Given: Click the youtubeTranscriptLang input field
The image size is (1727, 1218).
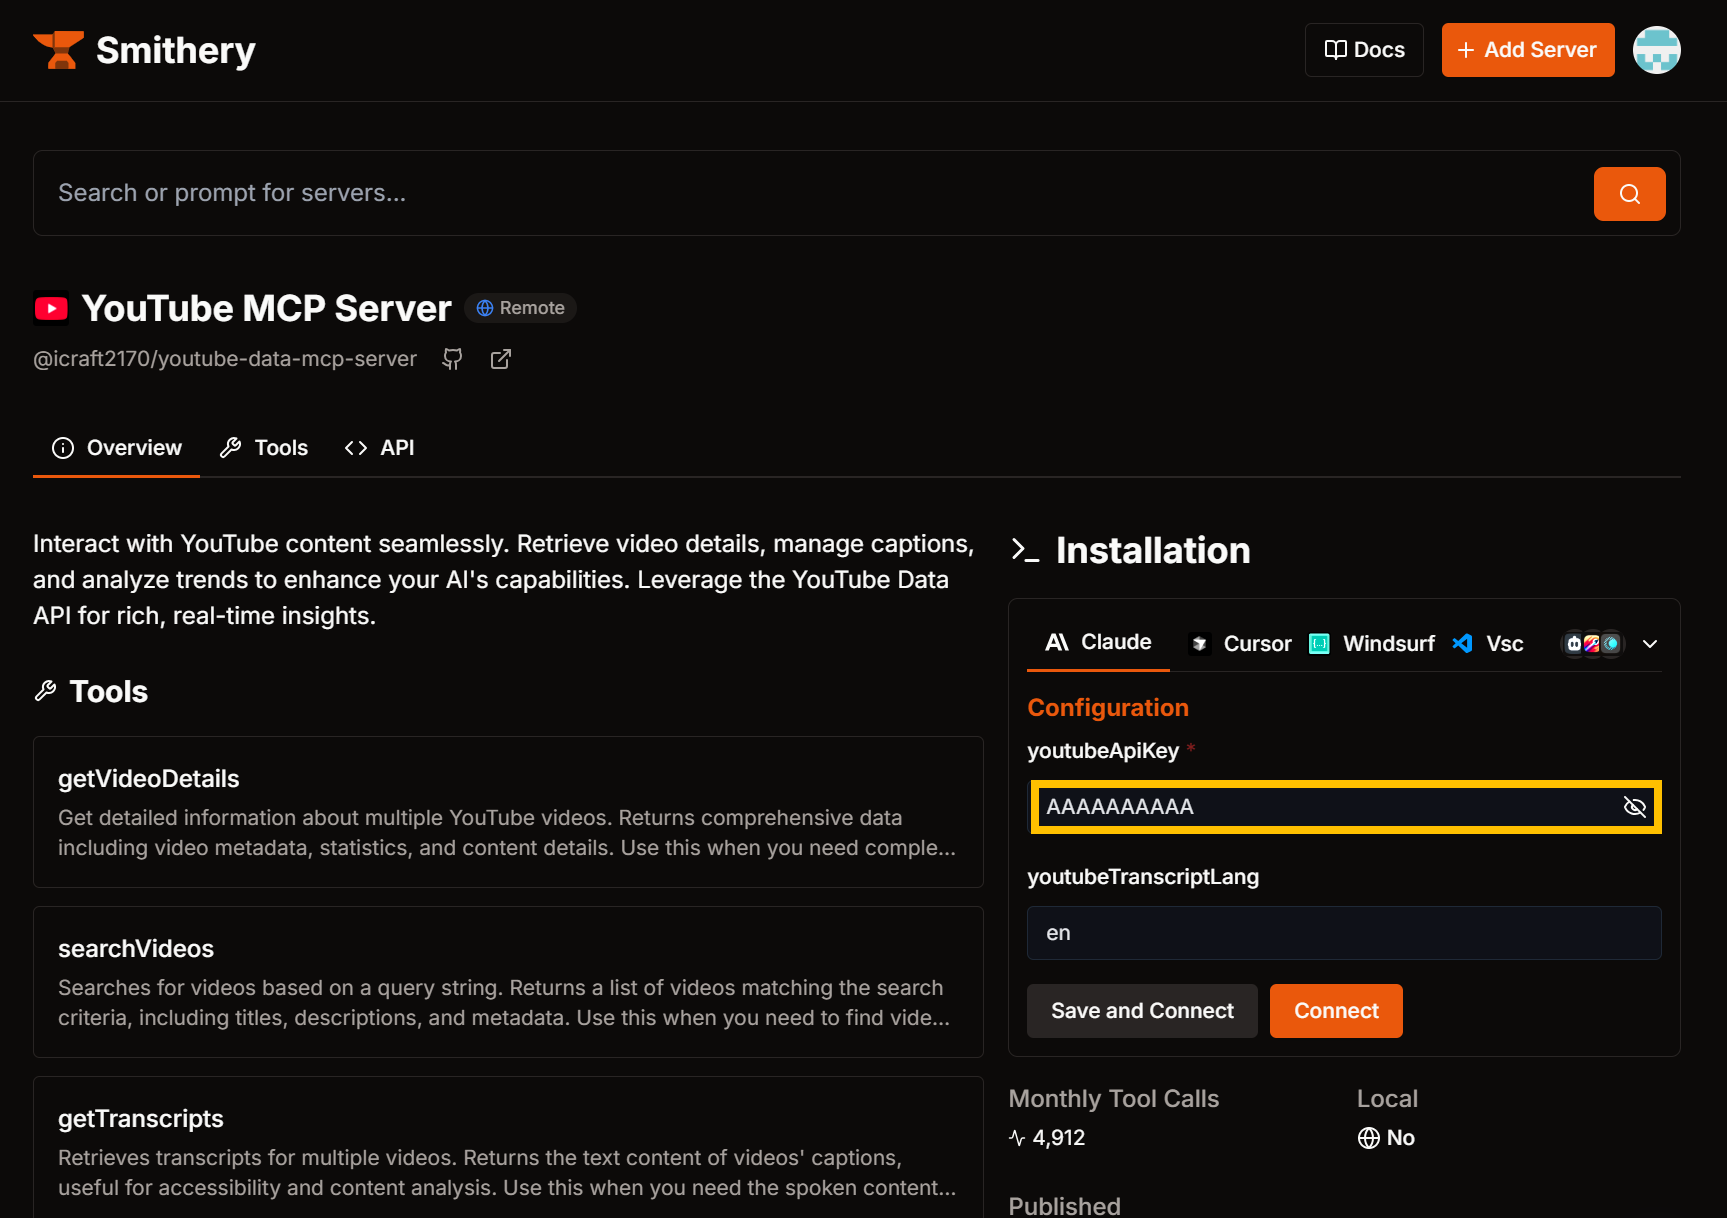Looking at the screenshot, I should [x=1344, y=933].
